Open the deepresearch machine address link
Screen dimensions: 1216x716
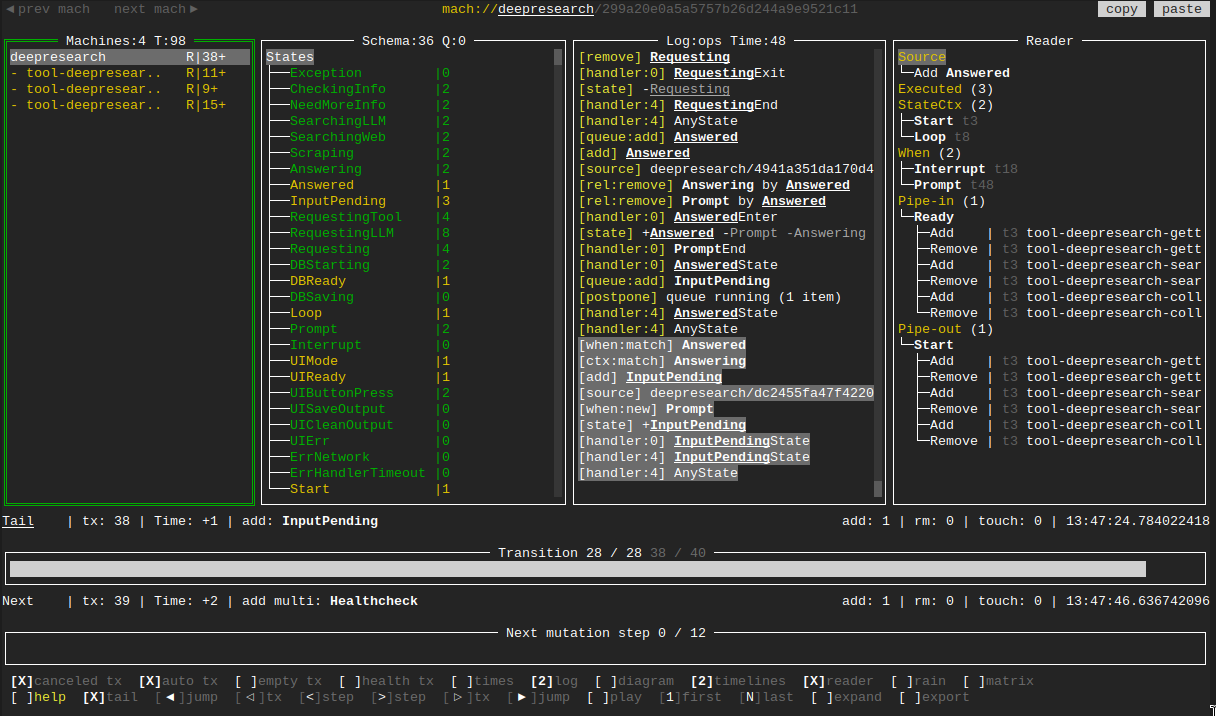click(x=546, y=9)
